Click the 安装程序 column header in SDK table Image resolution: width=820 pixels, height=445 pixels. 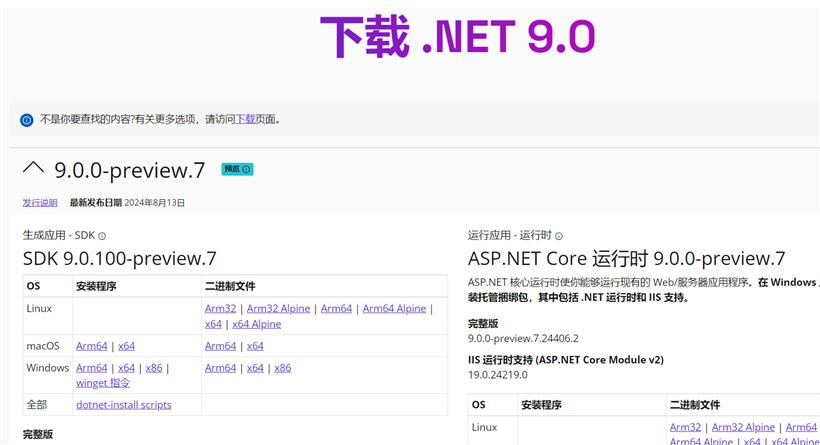(x=96, y=287)
